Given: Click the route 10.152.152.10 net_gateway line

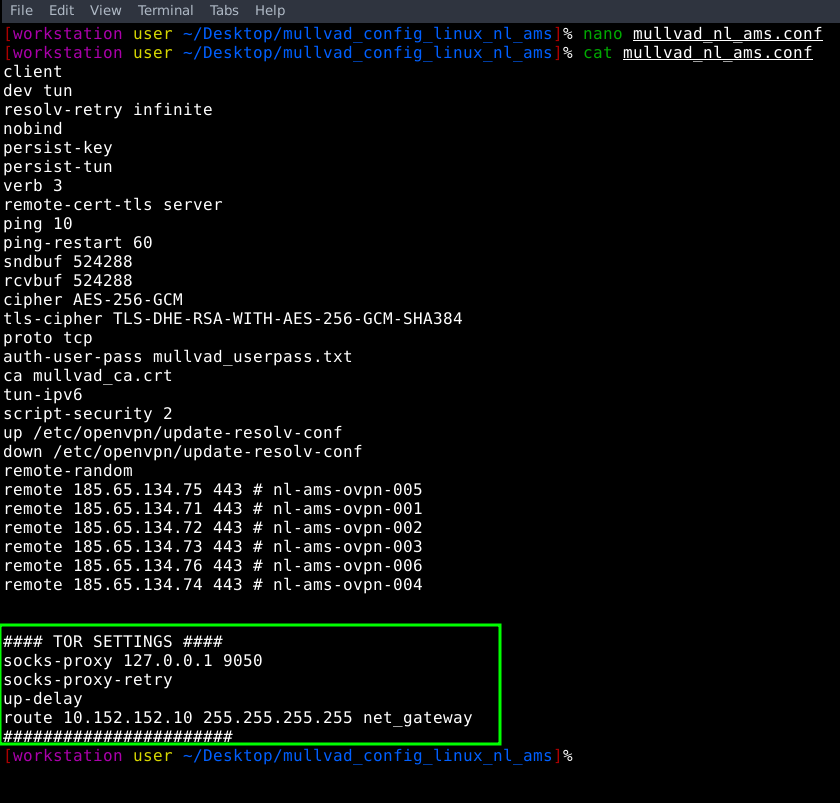Looking at the screenshot, I should coord(238,718).
